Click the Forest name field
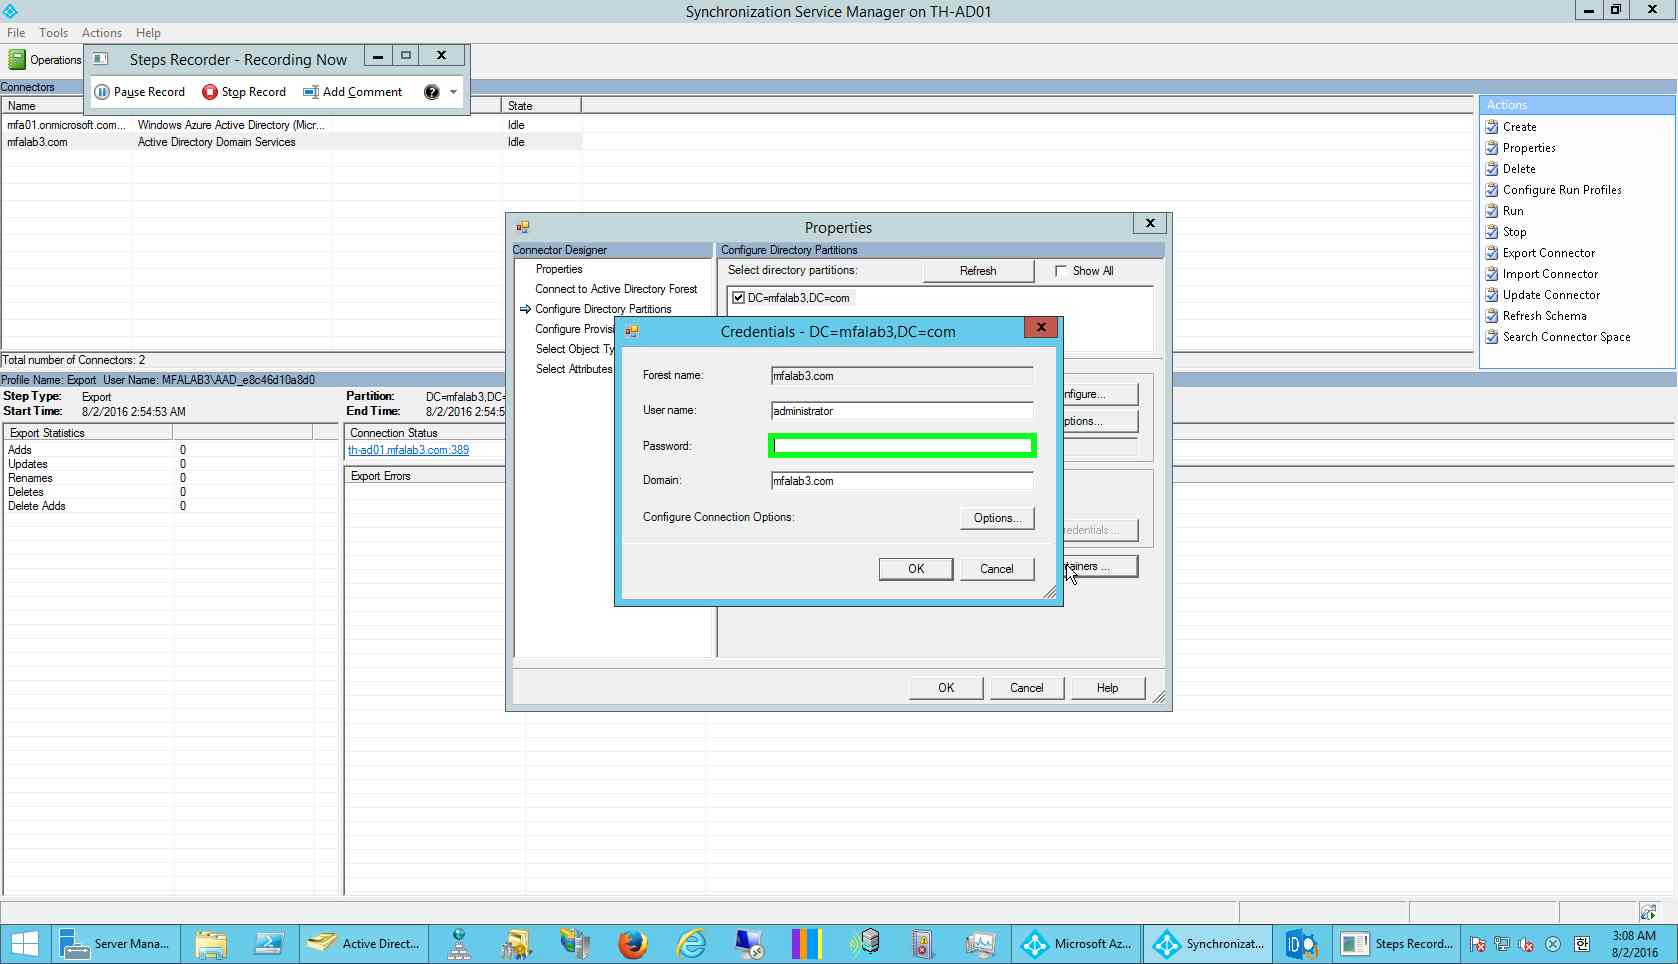1678x964 pixels. 902,376
